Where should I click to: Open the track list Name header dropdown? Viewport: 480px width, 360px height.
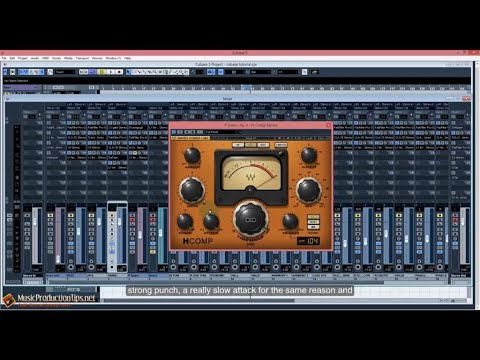pos(22,87)
